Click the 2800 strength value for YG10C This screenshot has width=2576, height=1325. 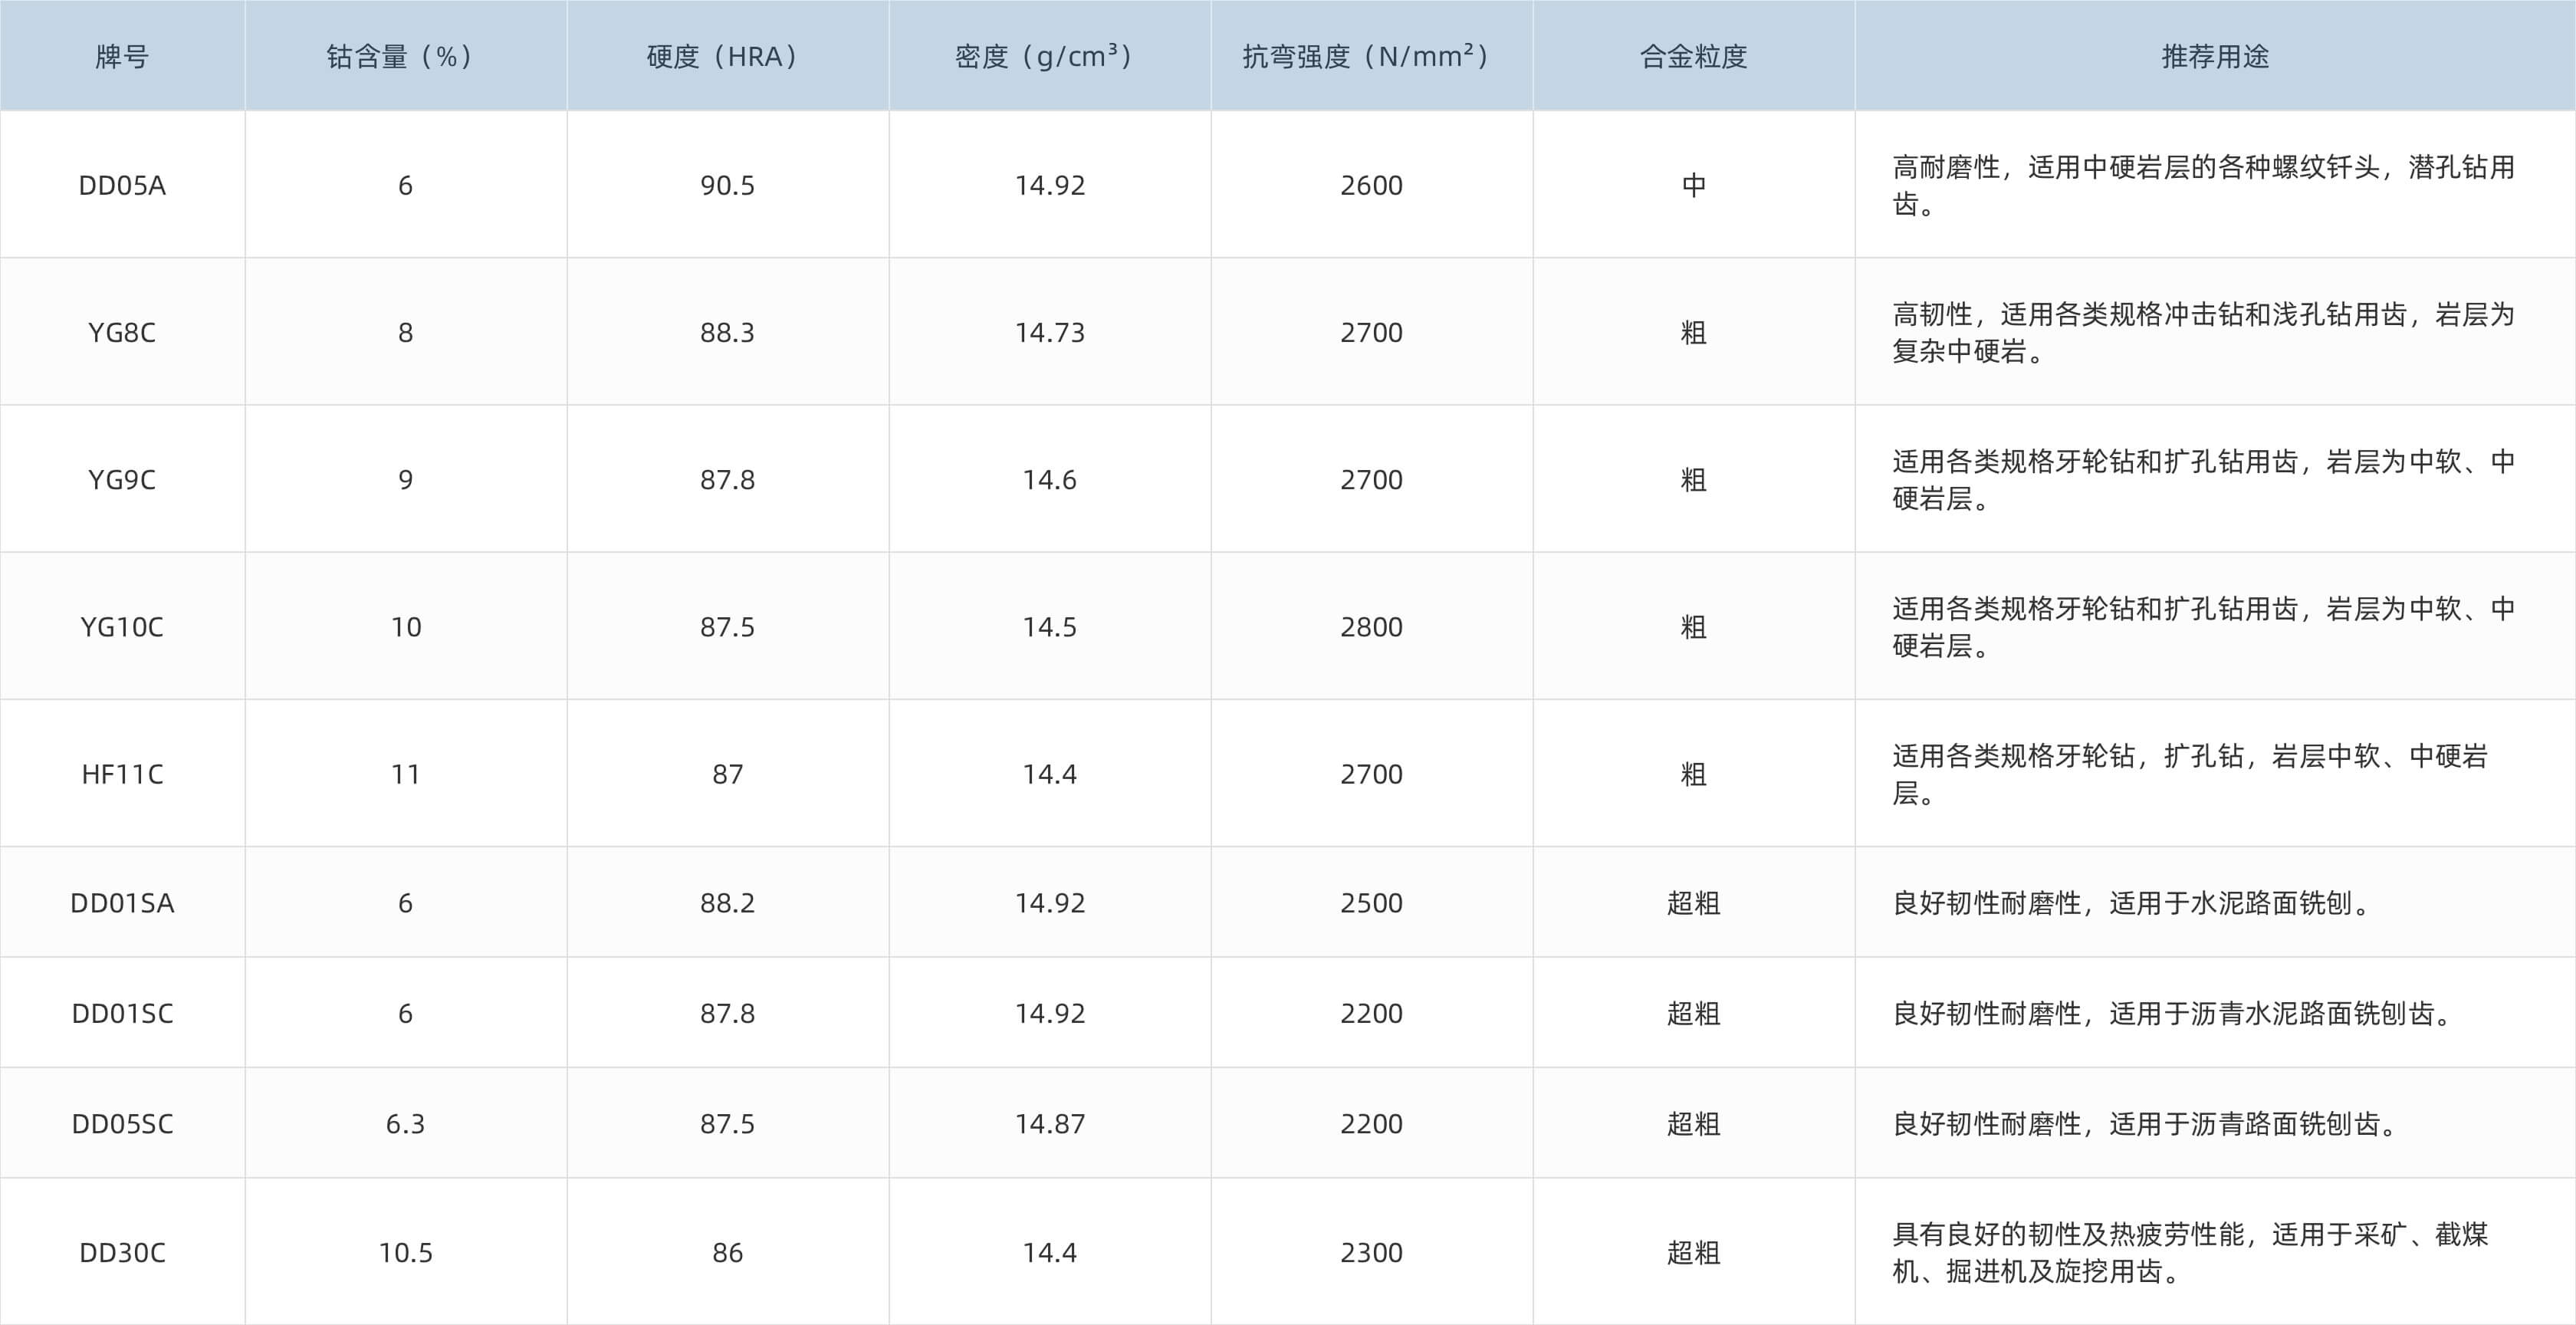coord(1370,626)
